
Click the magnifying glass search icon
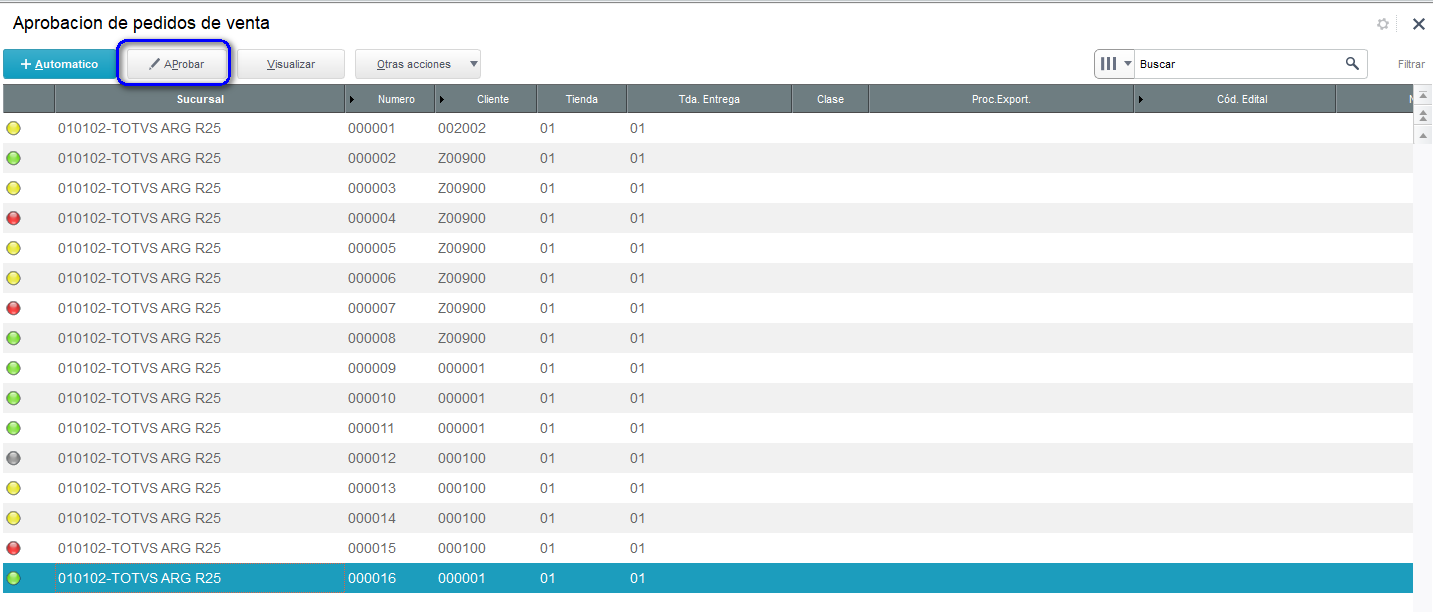[1353, 64]
